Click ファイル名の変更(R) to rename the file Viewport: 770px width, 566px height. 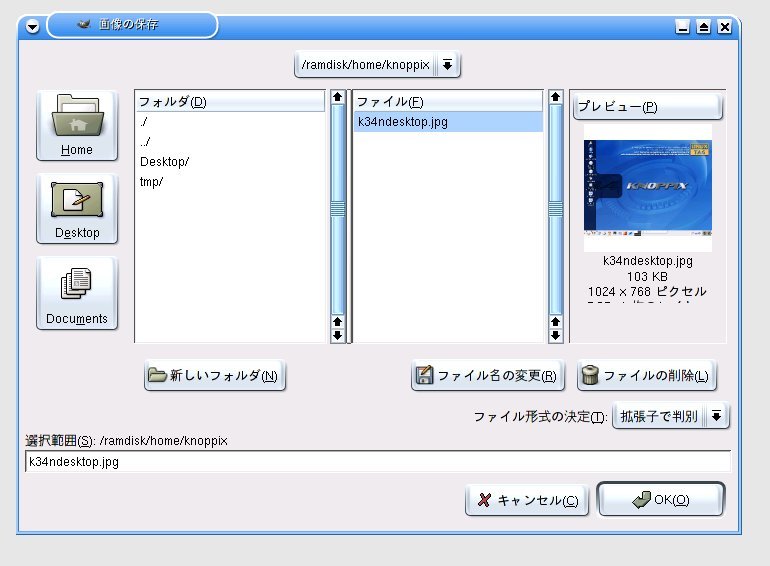click(488, 376)
